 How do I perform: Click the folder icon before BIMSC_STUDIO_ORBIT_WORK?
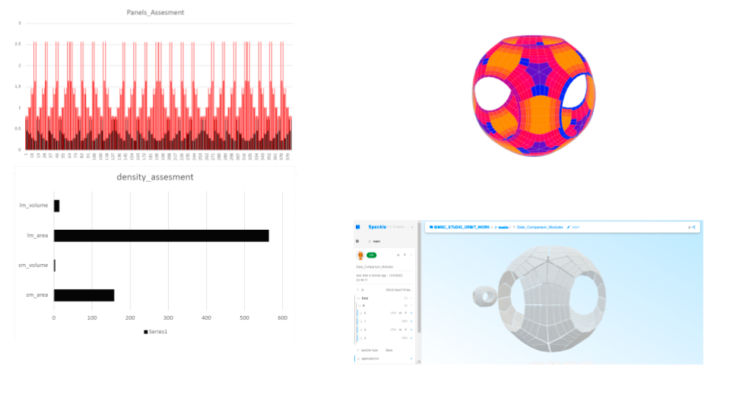coord(430,228)
